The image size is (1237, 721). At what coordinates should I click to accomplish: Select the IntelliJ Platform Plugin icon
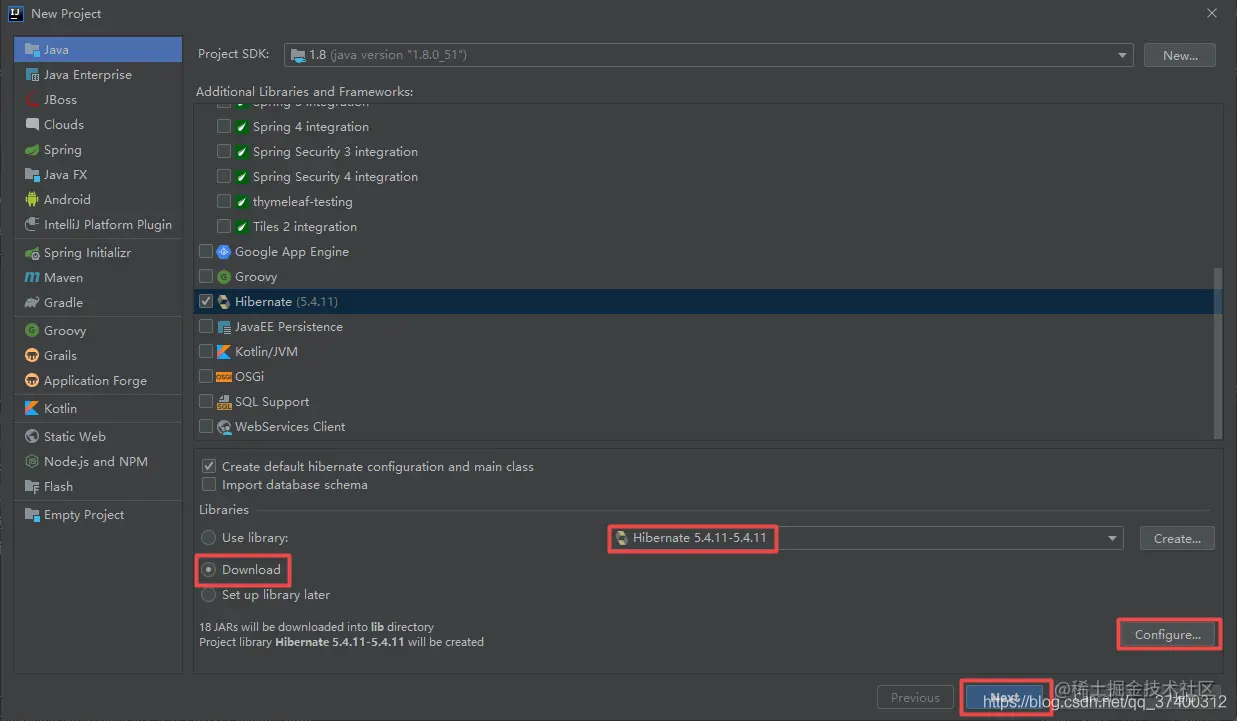pyautogui.click(x=32, y=224)
